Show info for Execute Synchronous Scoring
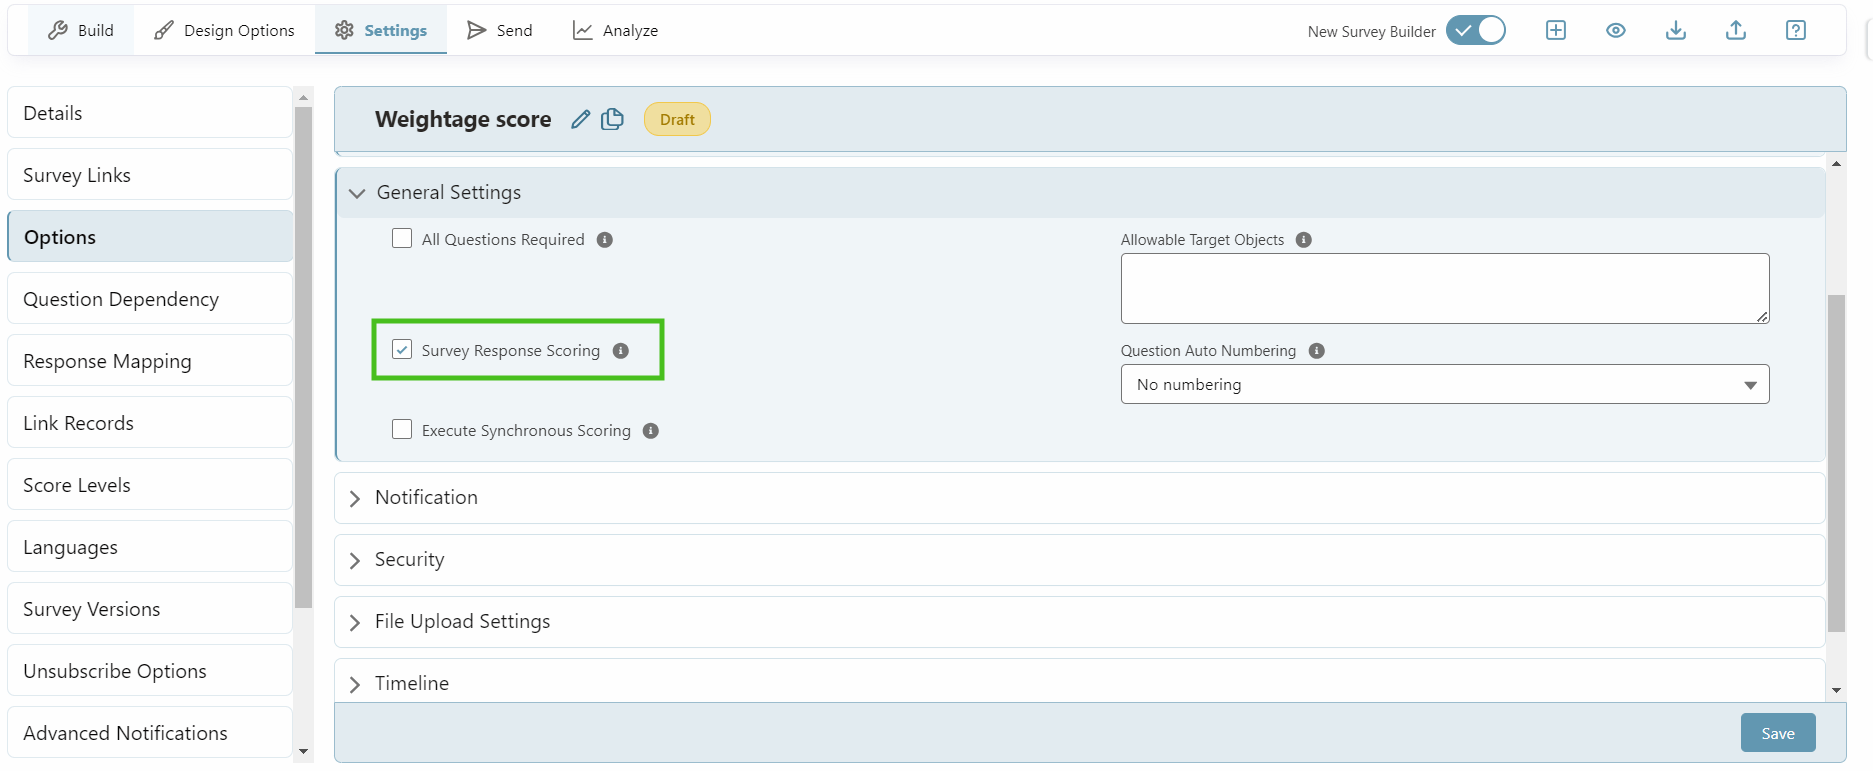Screen dimensions: 1873x771 (x=651, y=431)
